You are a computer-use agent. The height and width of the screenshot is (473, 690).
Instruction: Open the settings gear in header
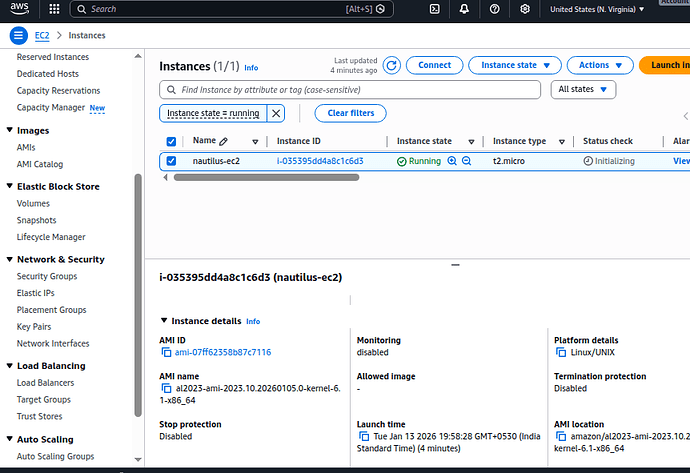(x=525, y=9)
